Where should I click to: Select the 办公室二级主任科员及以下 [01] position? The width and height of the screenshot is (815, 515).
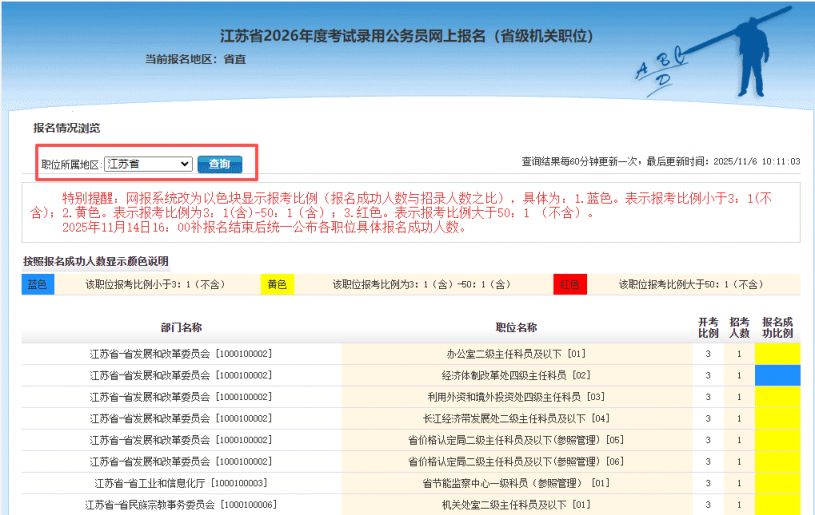(x=516, y=354)
